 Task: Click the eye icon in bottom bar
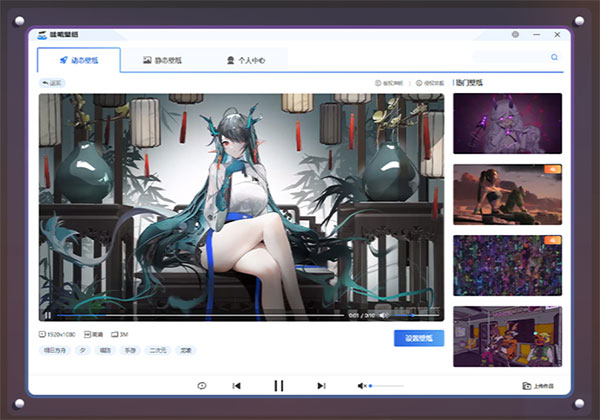[x=202, y=386]
